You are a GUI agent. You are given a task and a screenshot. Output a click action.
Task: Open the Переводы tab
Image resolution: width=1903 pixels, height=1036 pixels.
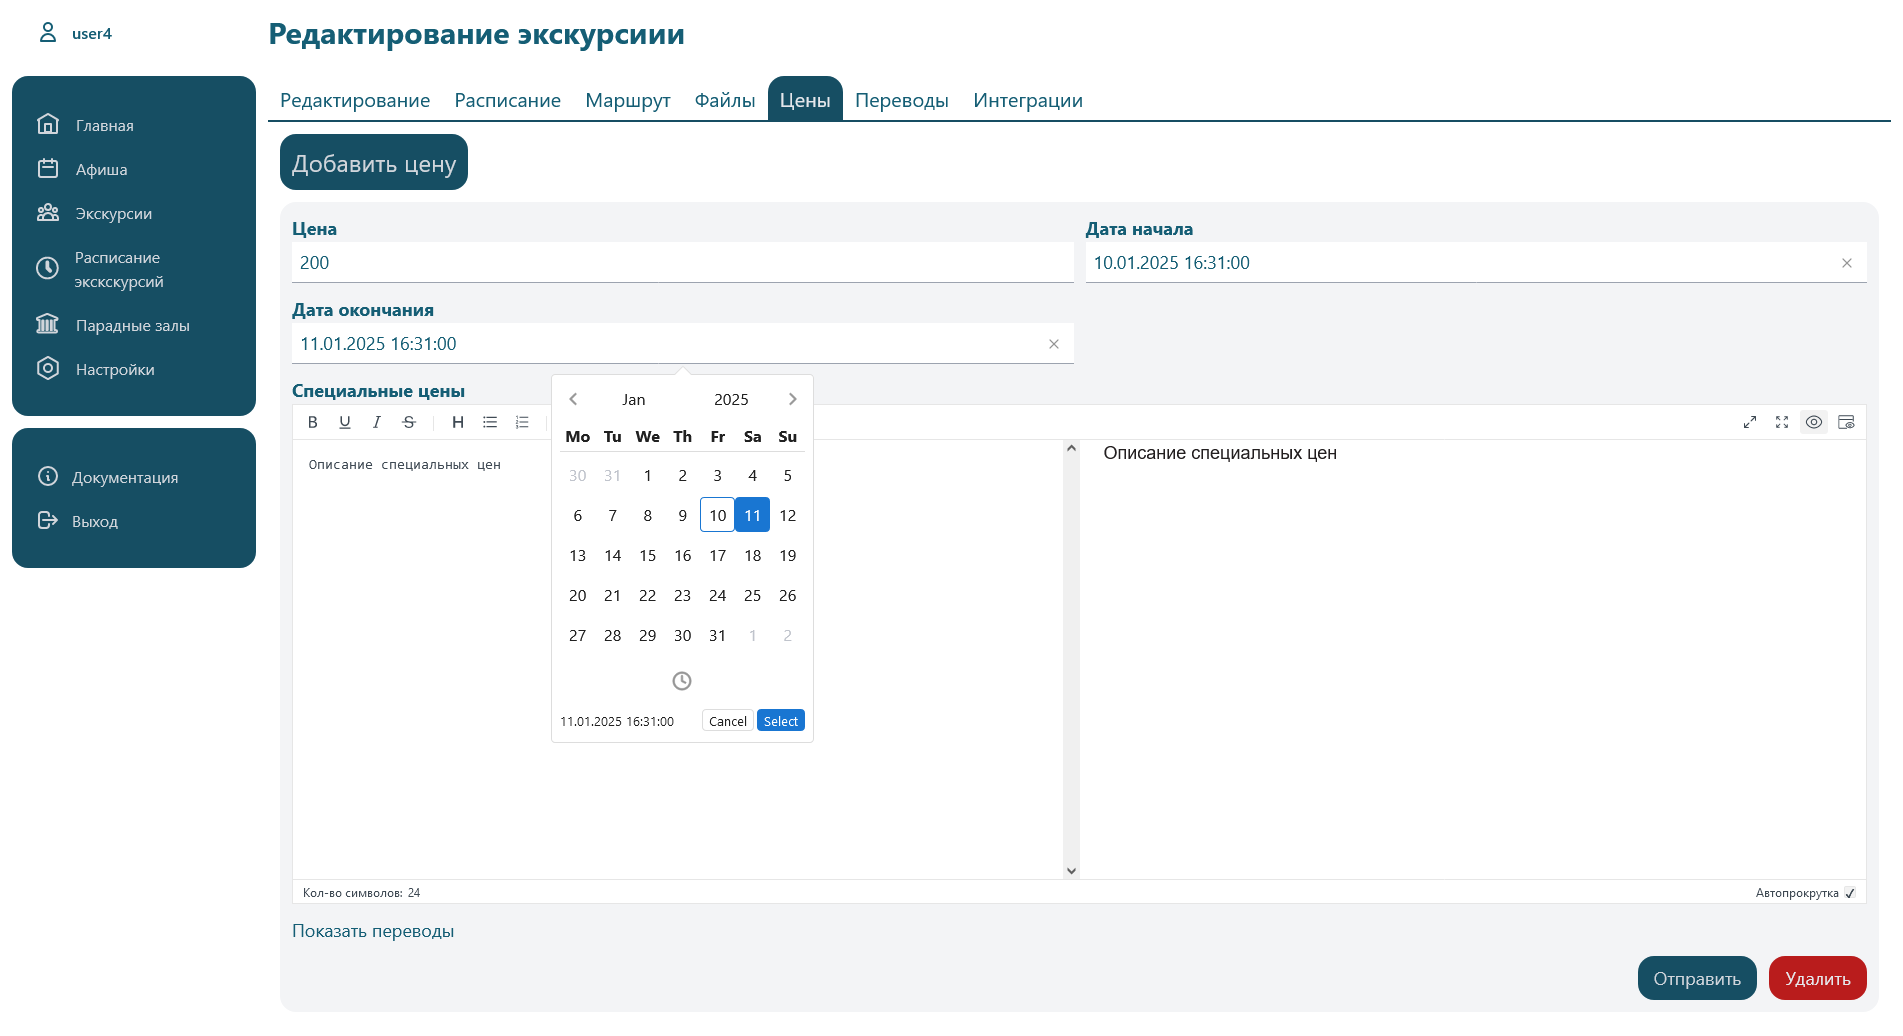click(901, 100)
